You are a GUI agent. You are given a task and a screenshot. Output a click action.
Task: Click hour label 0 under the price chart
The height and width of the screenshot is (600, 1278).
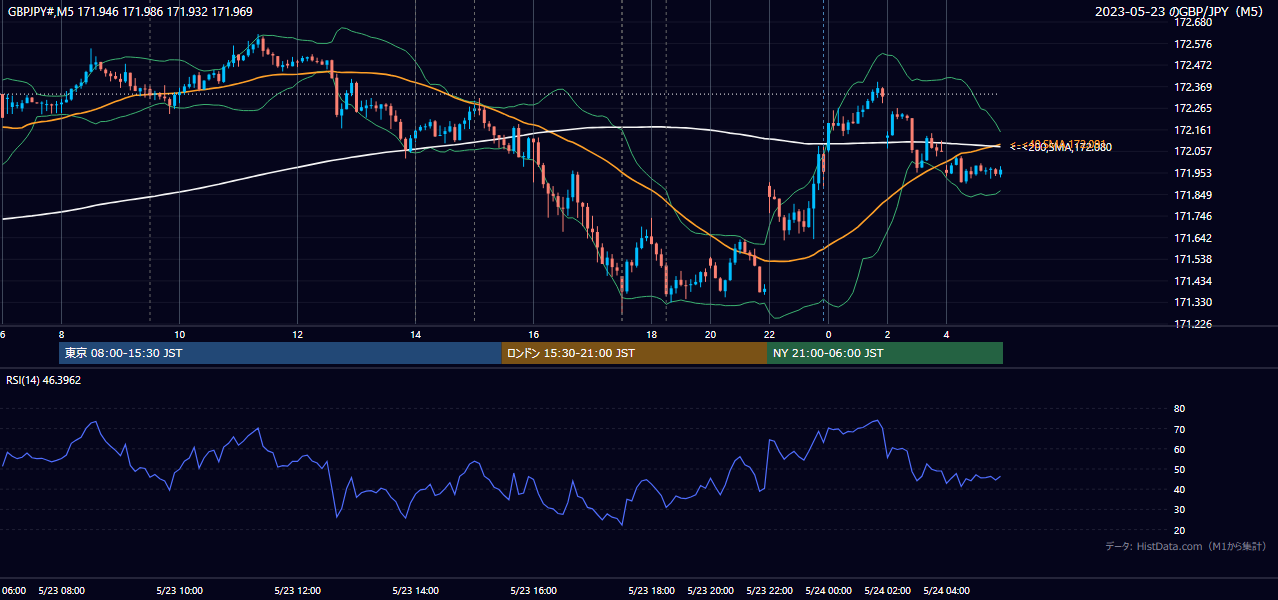coord(828,334)
